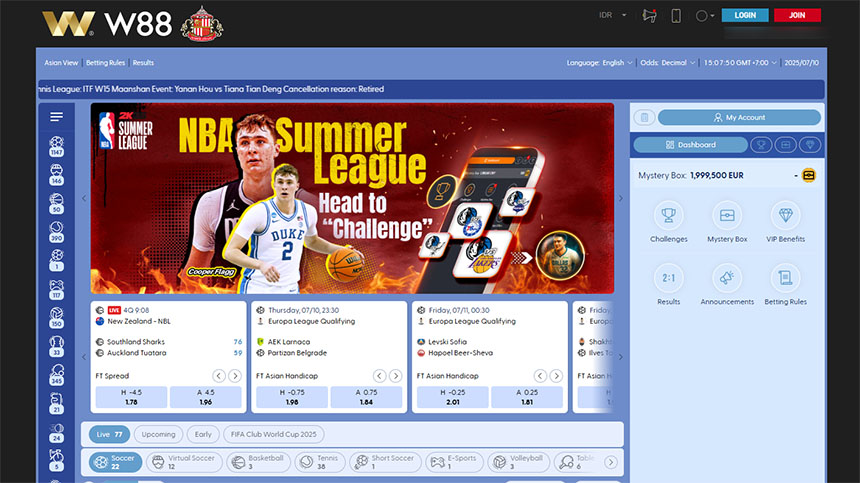Image resolution: width=860 pixels, height=483 pixels.
Task: Open the Challenges trophy shortcut
Action: pyautogui.click(x=669, y=222)
